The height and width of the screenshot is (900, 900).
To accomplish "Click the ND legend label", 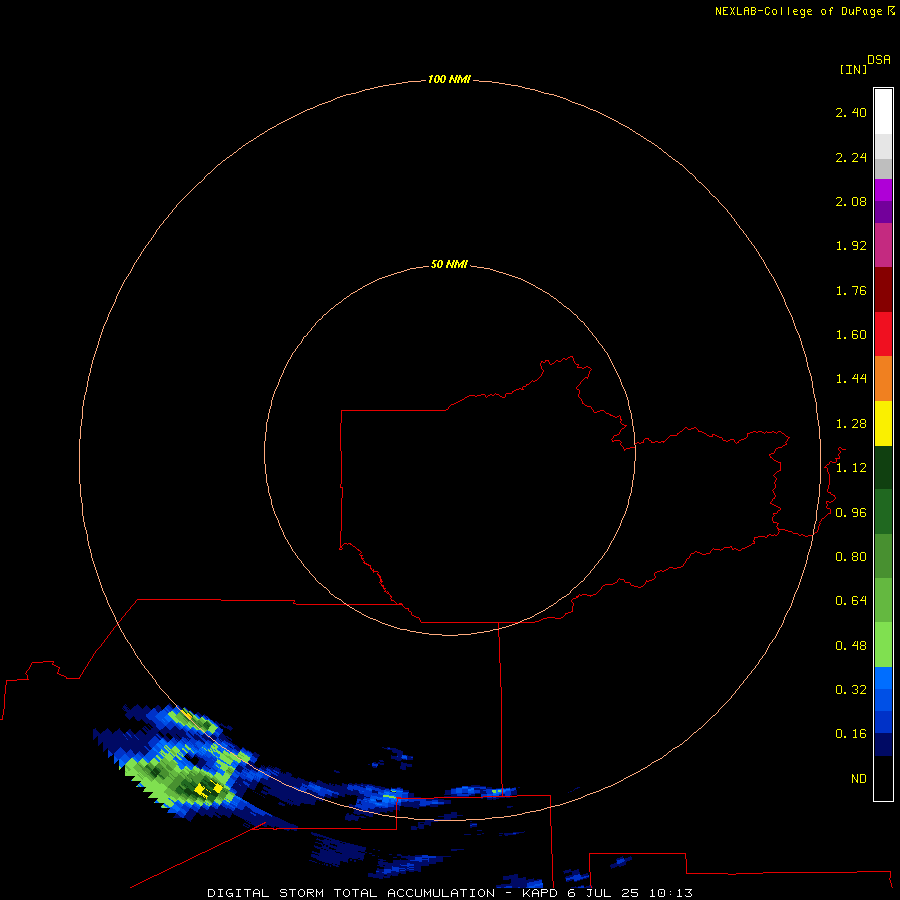I will point(859,779).
